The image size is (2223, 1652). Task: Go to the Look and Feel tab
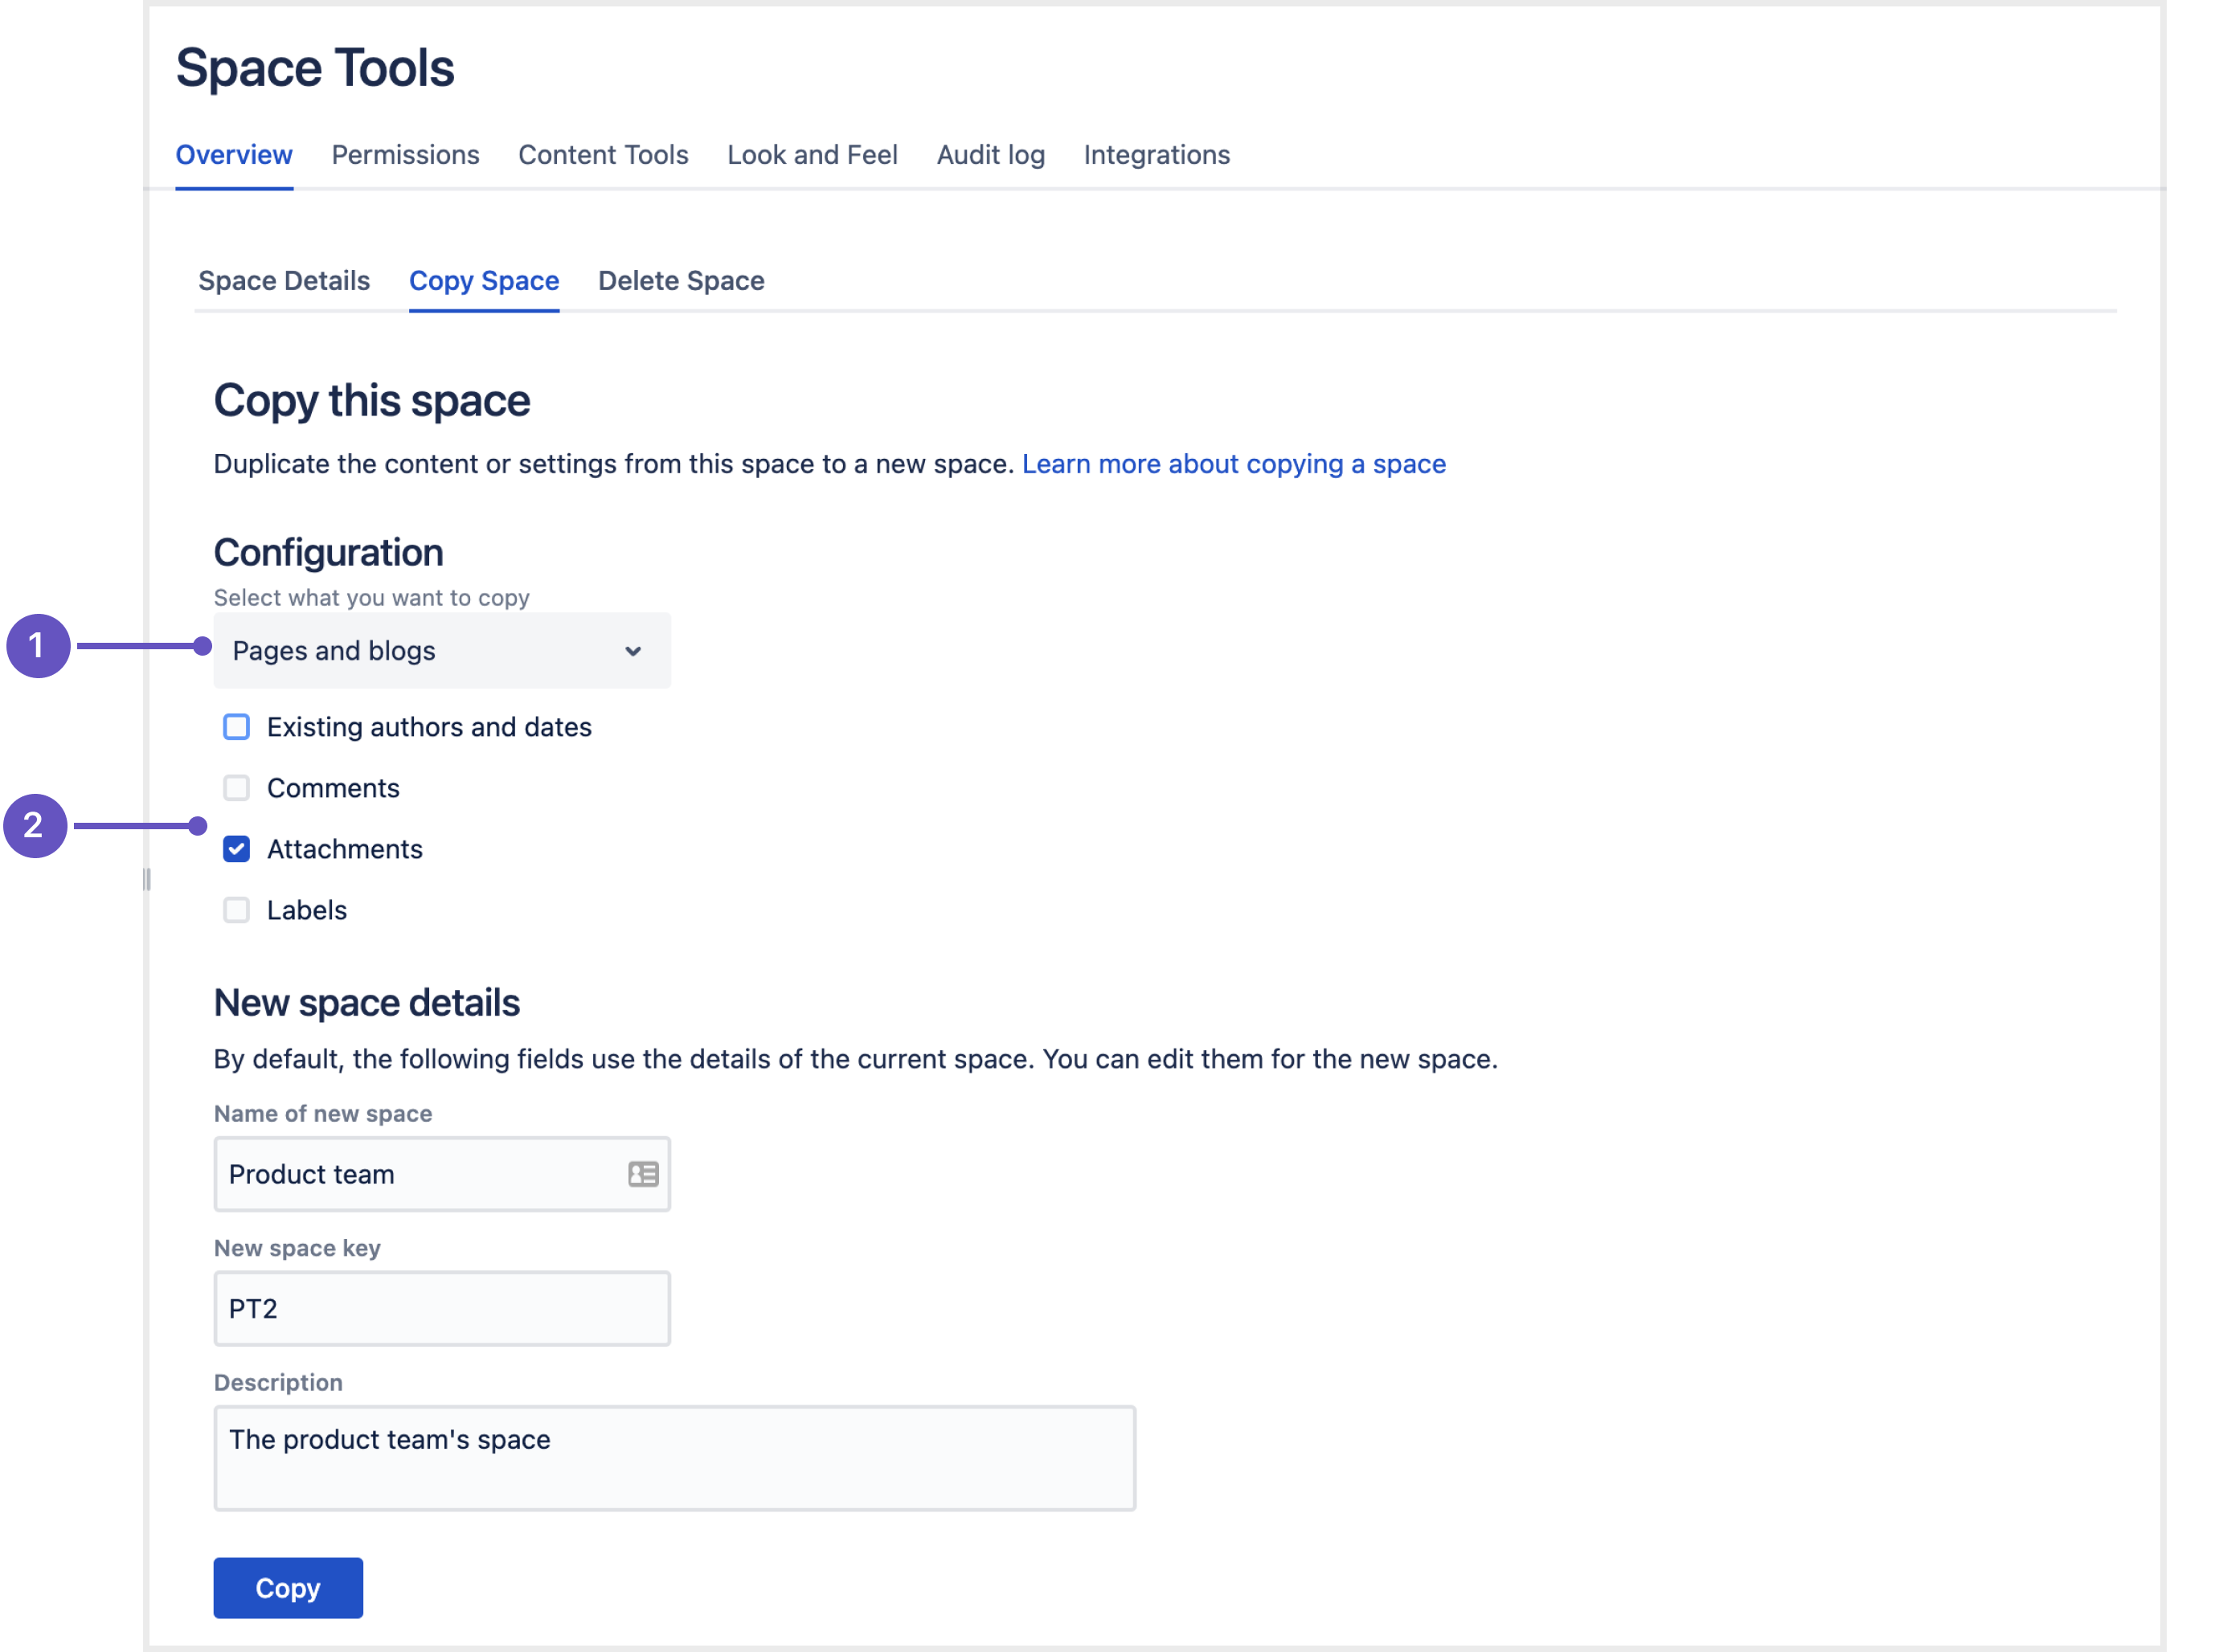[812, 155]
